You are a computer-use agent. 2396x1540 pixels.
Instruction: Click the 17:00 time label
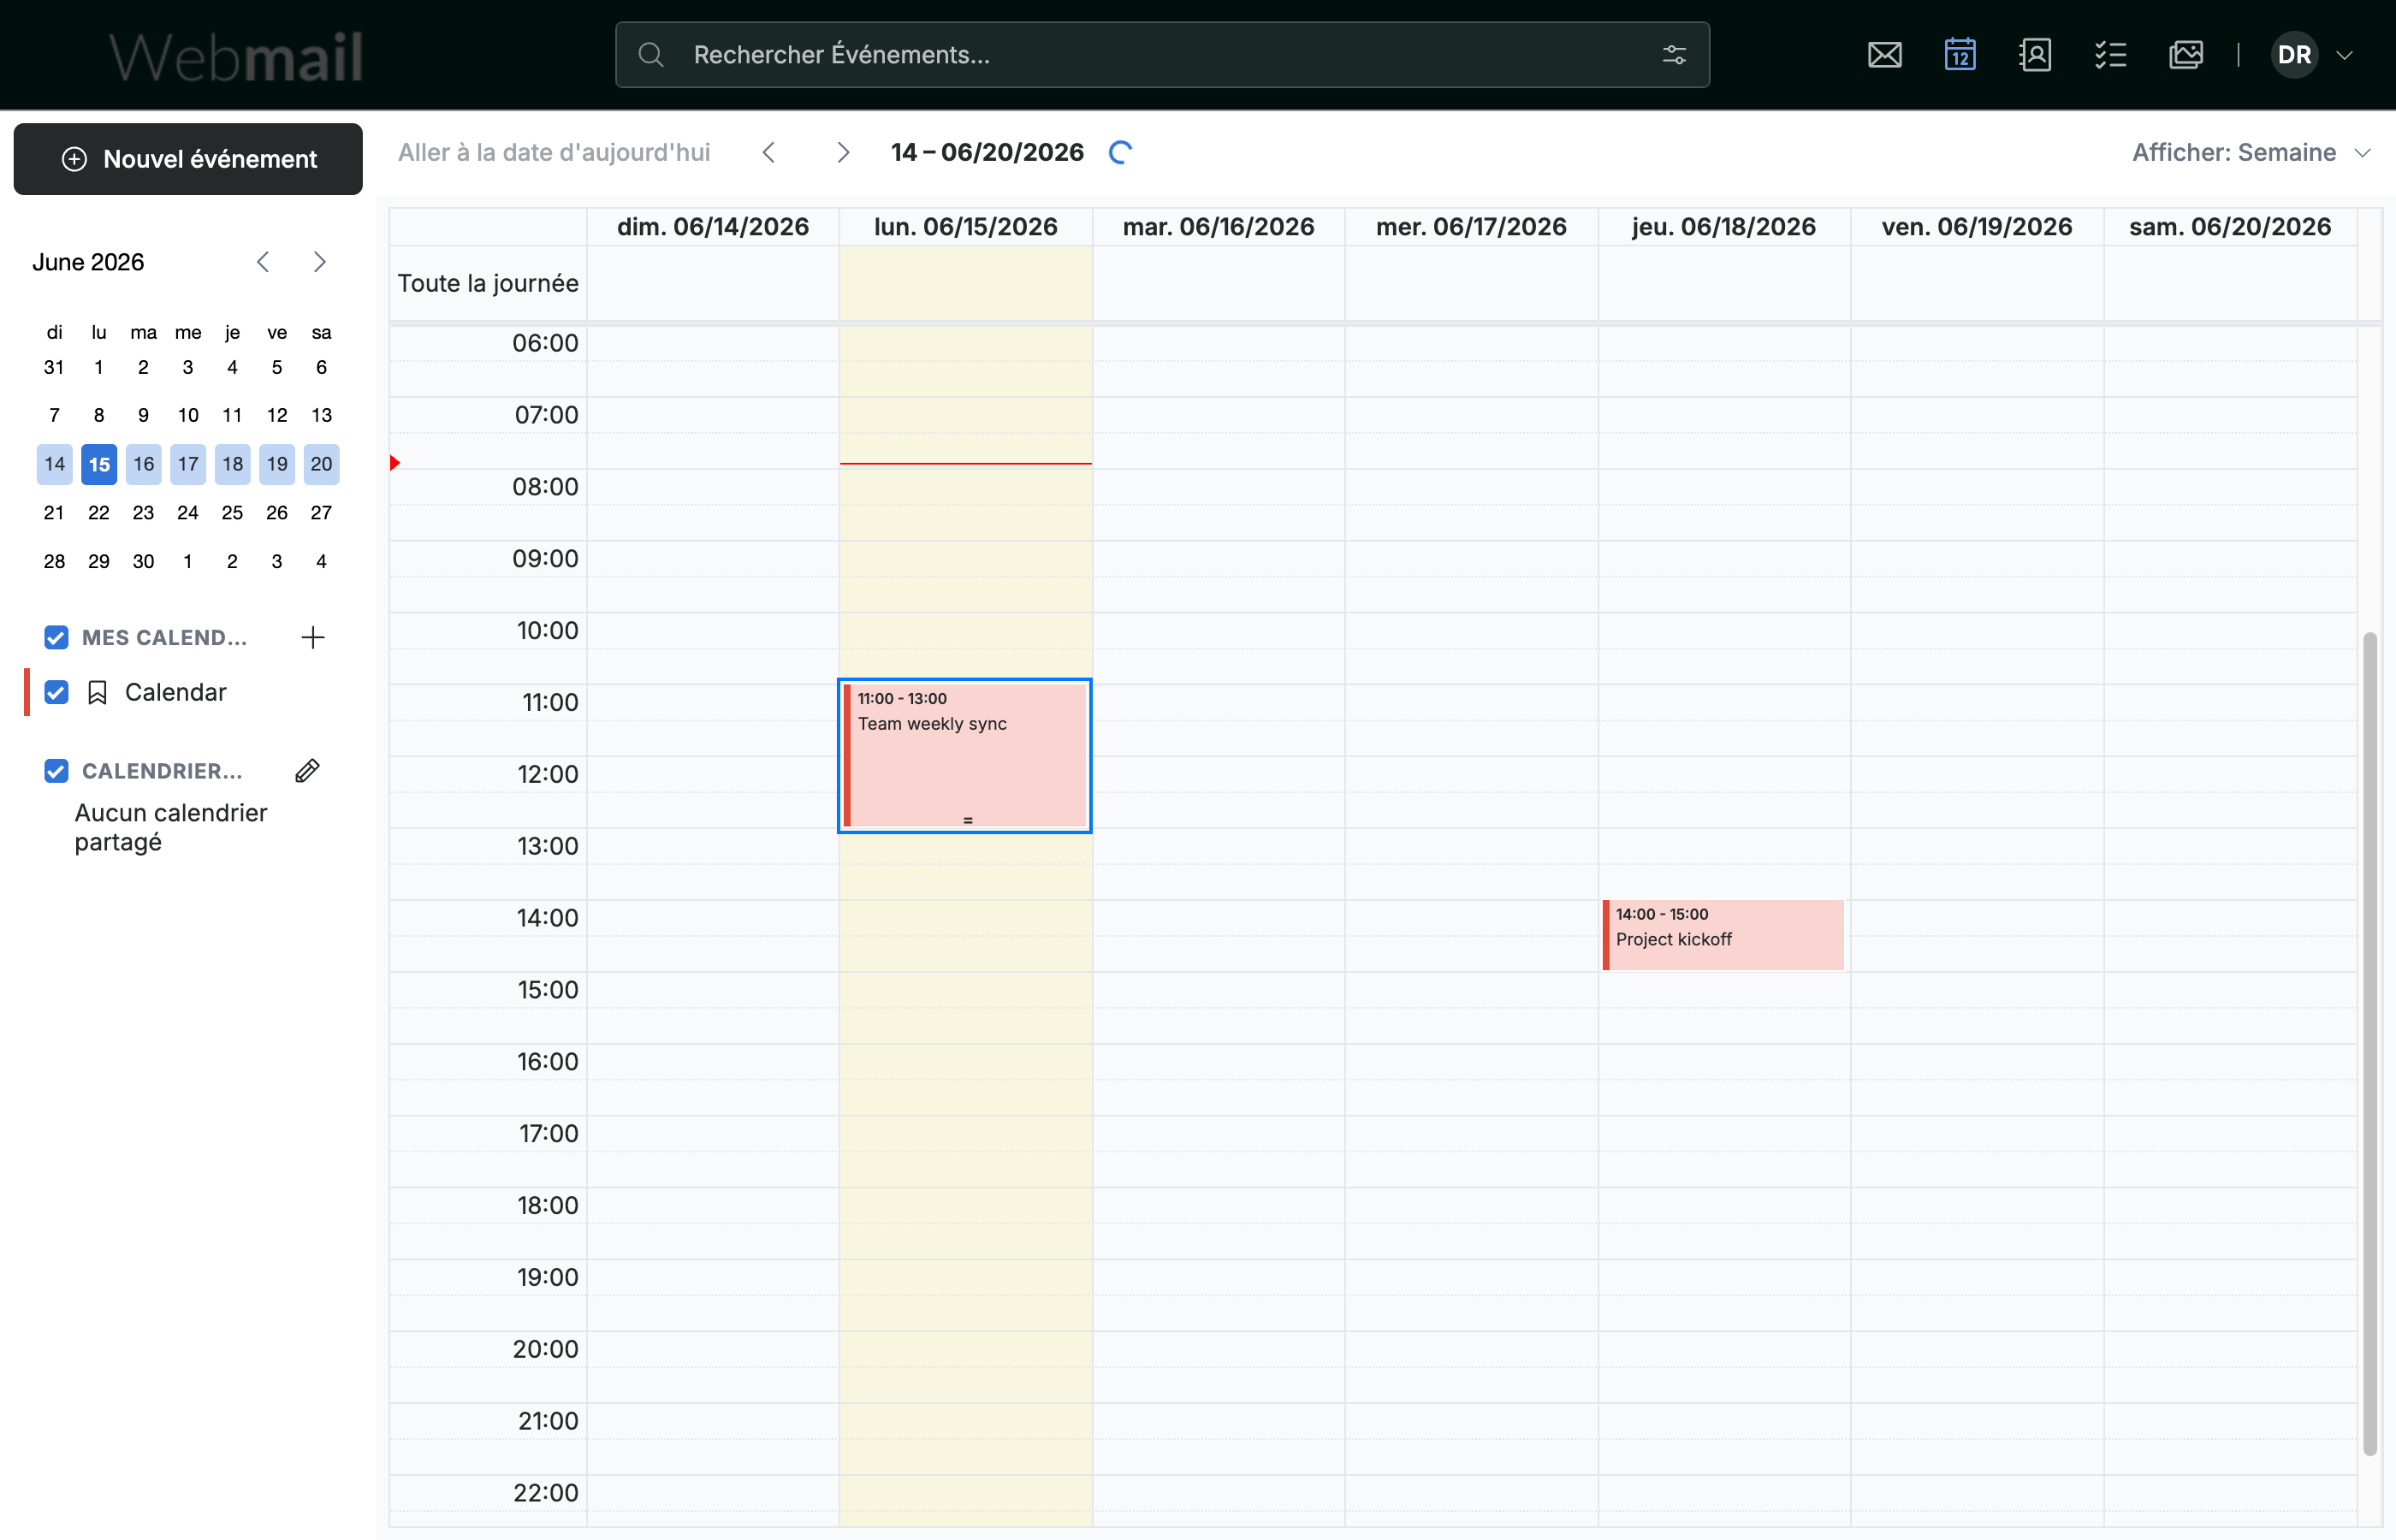[x=548, y=1133]
